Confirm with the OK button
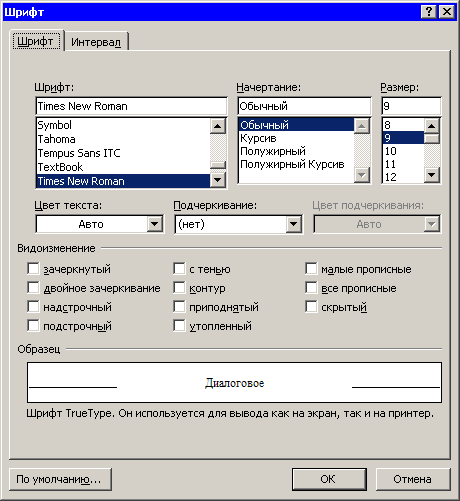460x501 pixels. 329,479
